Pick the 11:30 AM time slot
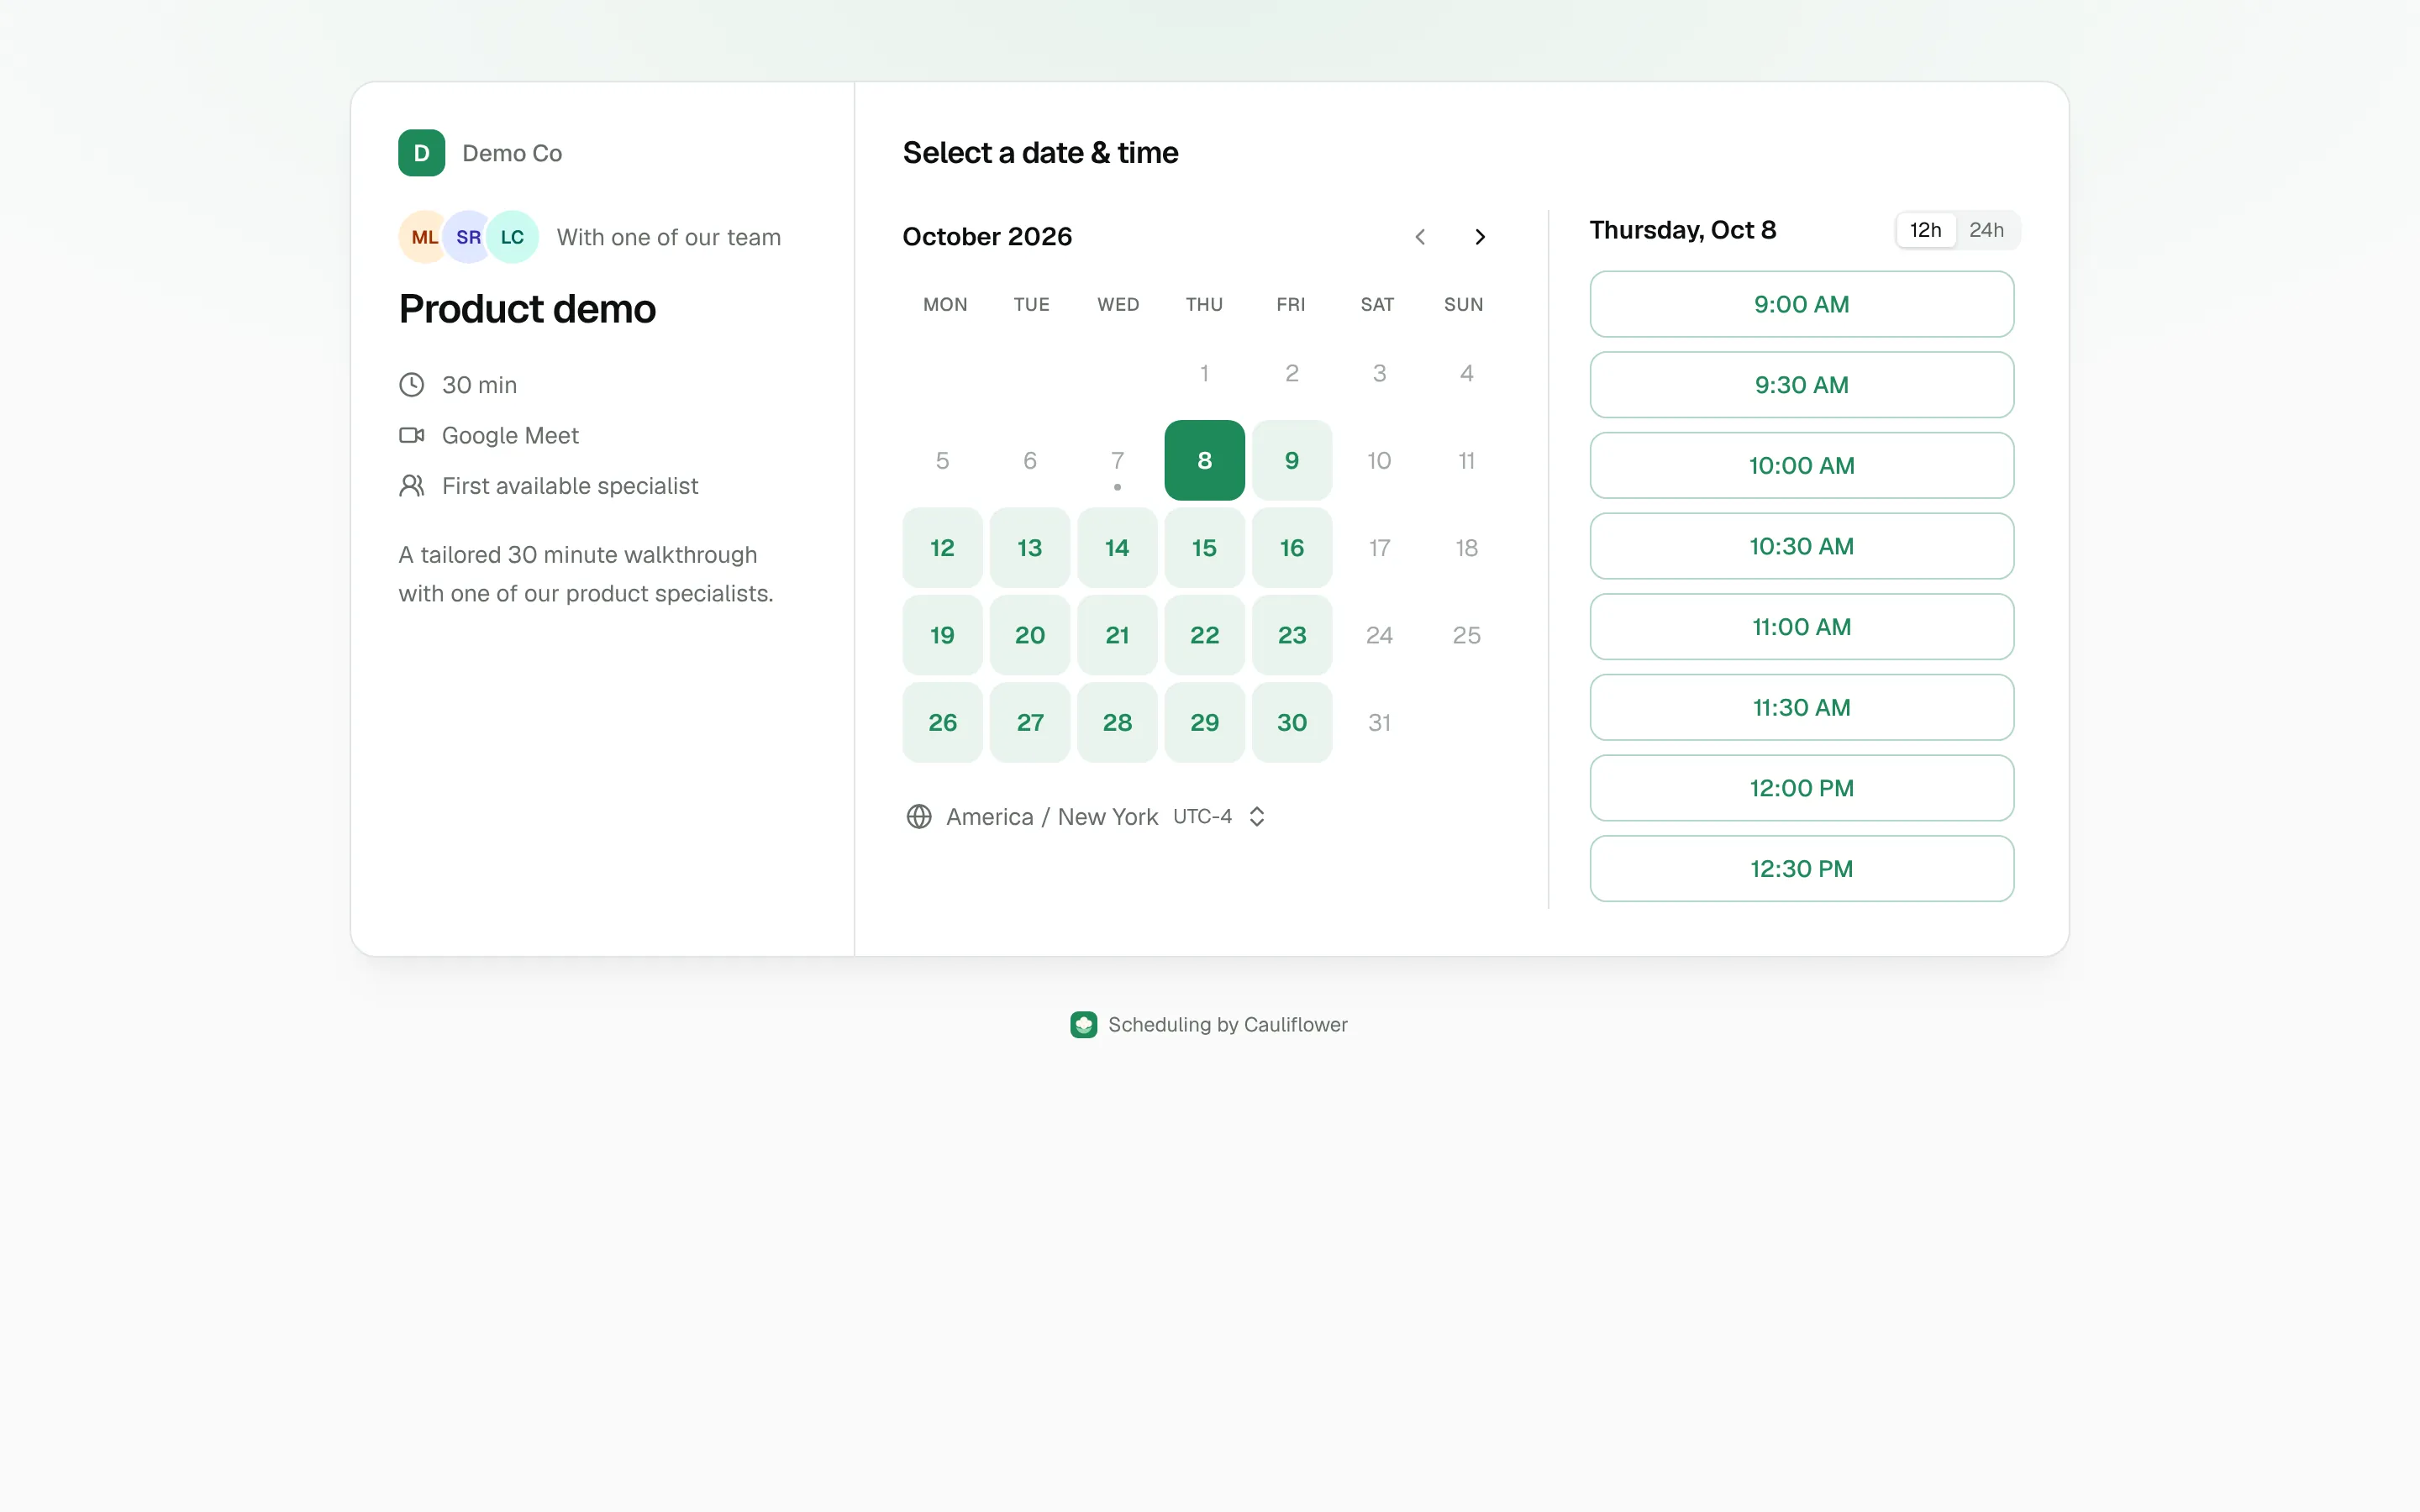The image size is (2420, 1512). pyautogui.click(x=1801, y=708)
